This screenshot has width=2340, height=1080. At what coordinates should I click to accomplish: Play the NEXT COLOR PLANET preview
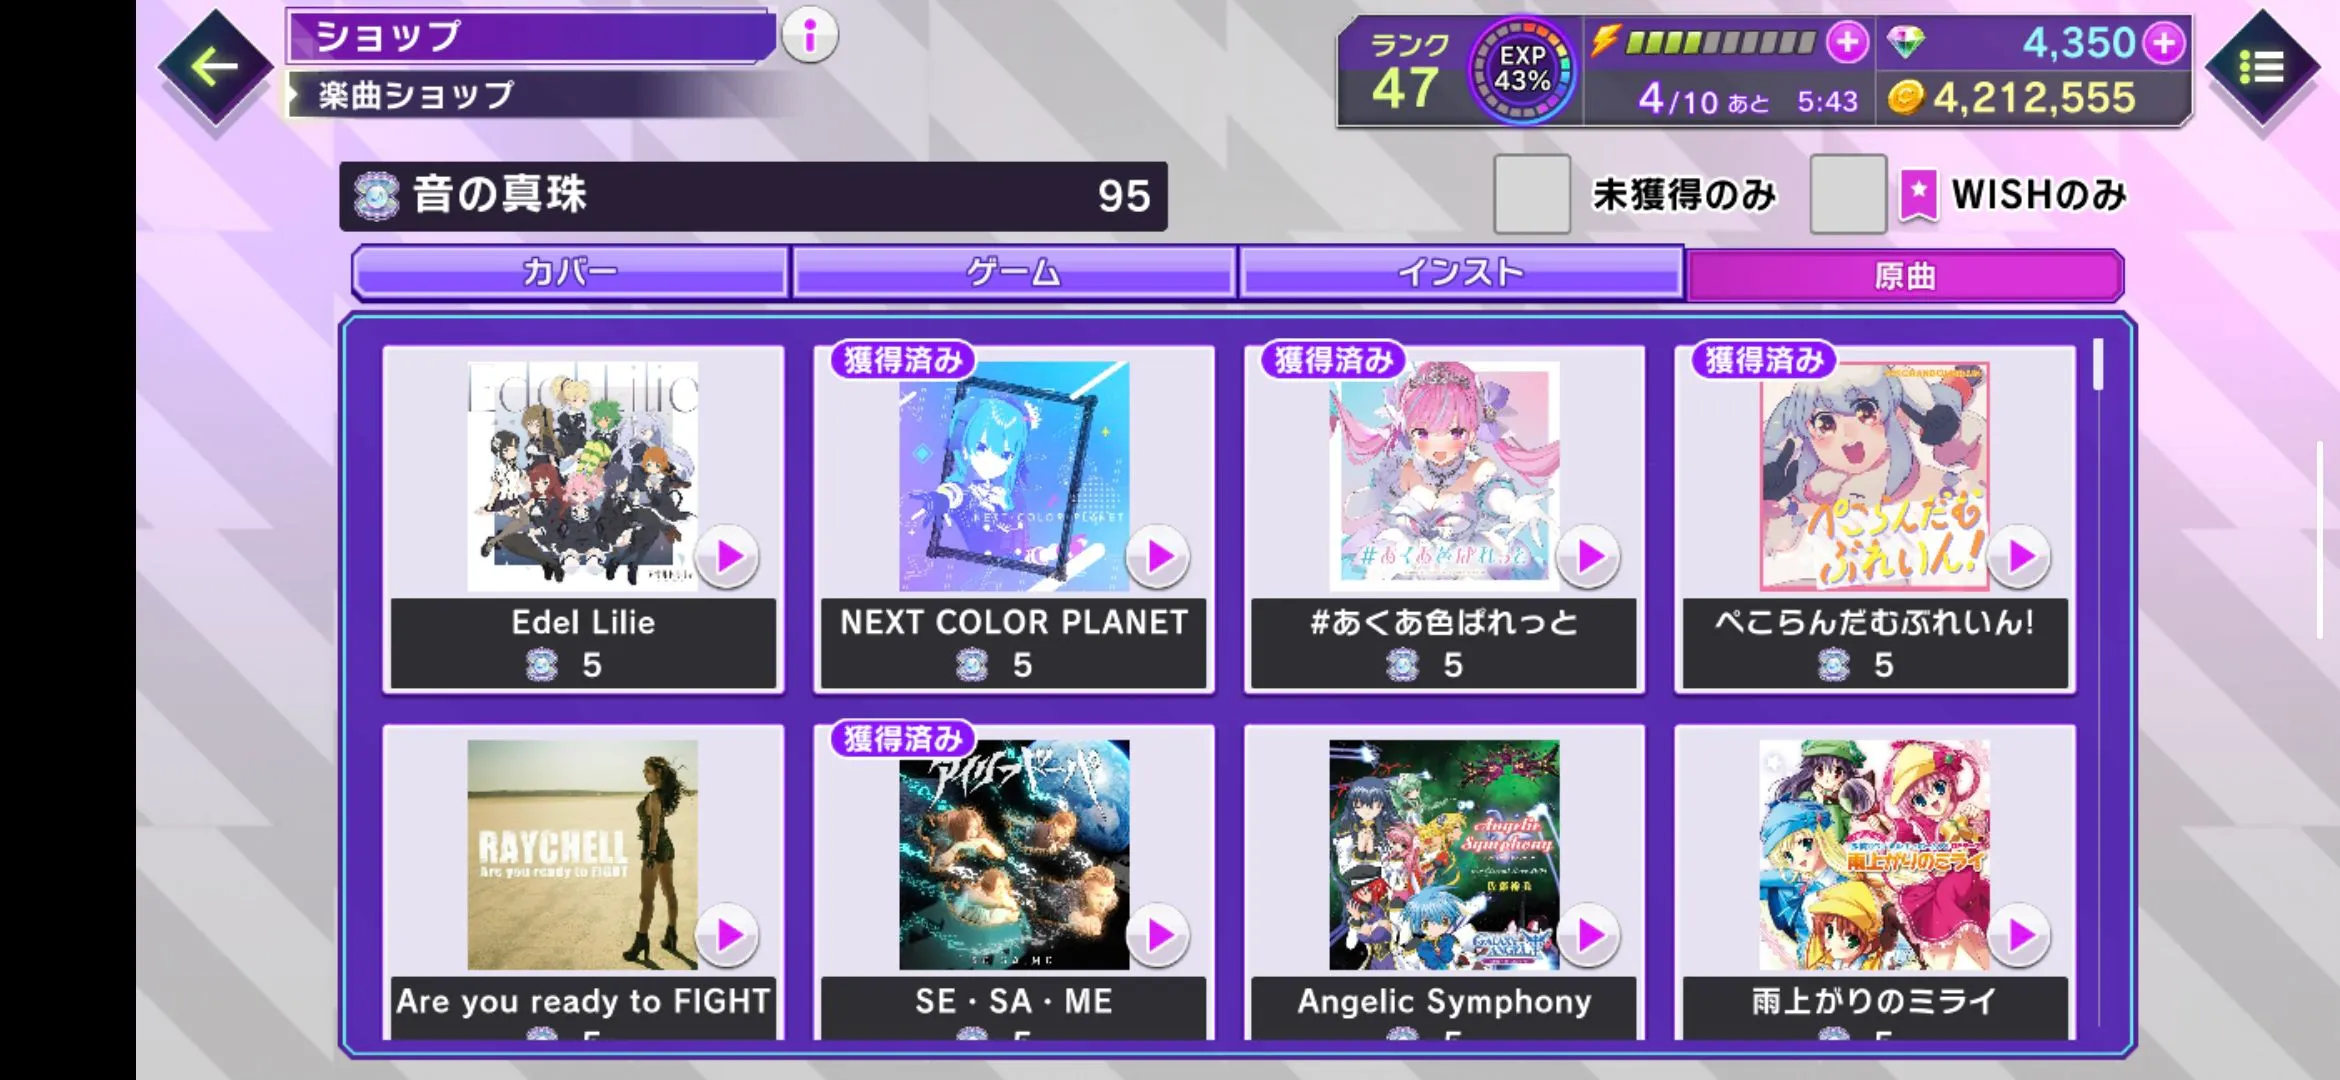pos(1158,556)
